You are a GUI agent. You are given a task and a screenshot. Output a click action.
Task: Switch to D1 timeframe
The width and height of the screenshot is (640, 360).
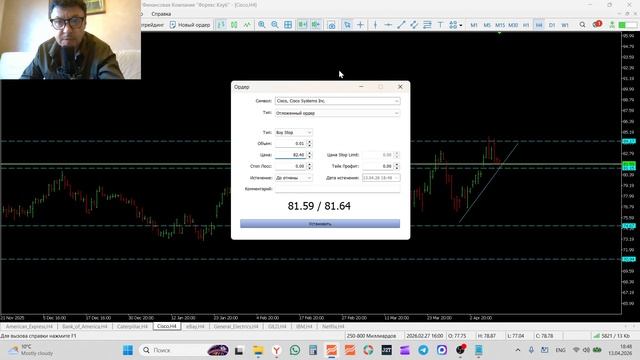pos(552,25)
